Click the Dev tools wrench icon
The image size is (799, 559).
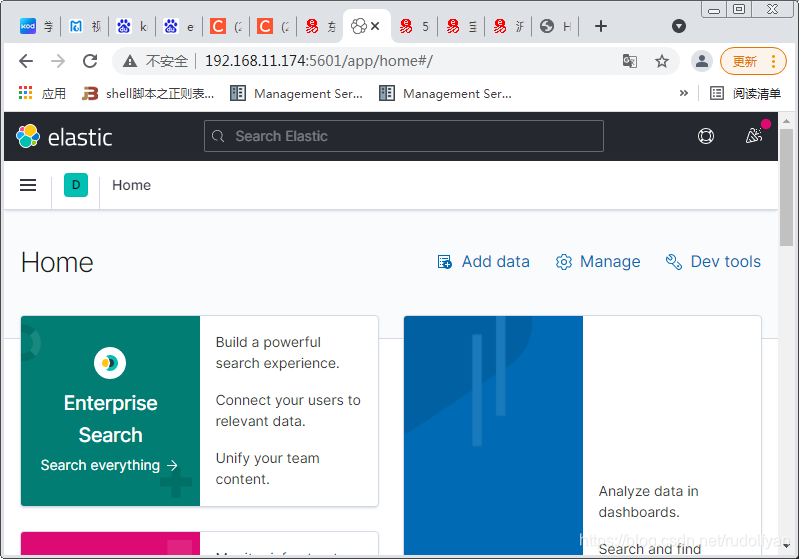point(674,262)
